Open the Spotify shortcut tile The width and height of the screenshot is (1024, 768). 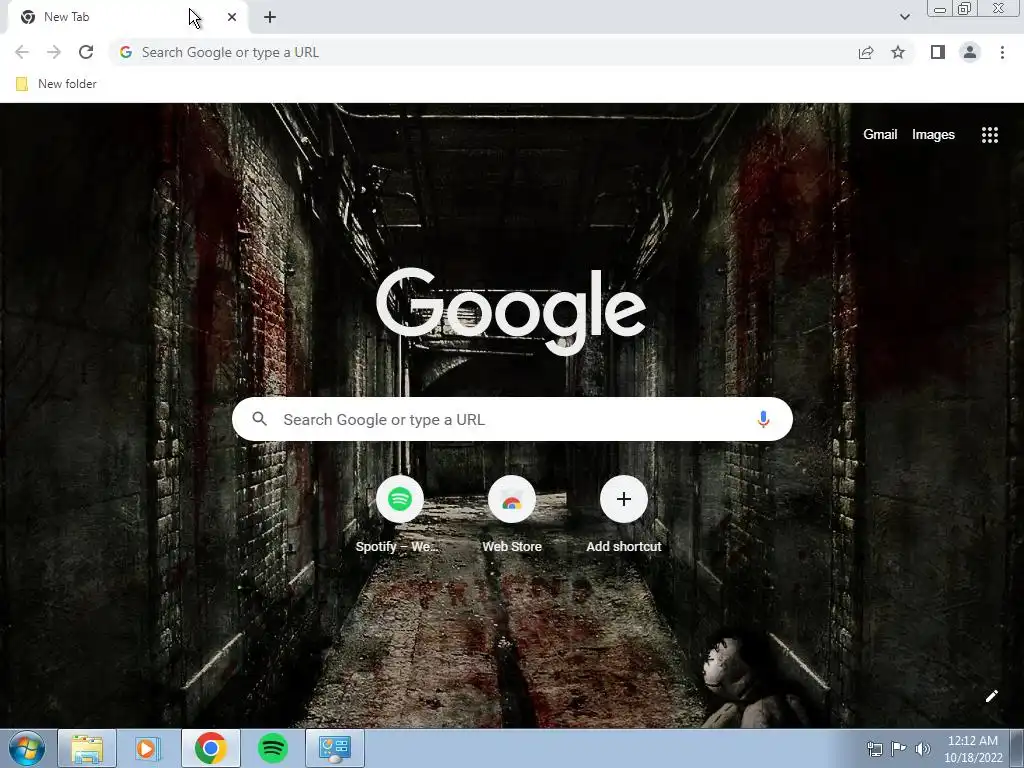[399, 515]
